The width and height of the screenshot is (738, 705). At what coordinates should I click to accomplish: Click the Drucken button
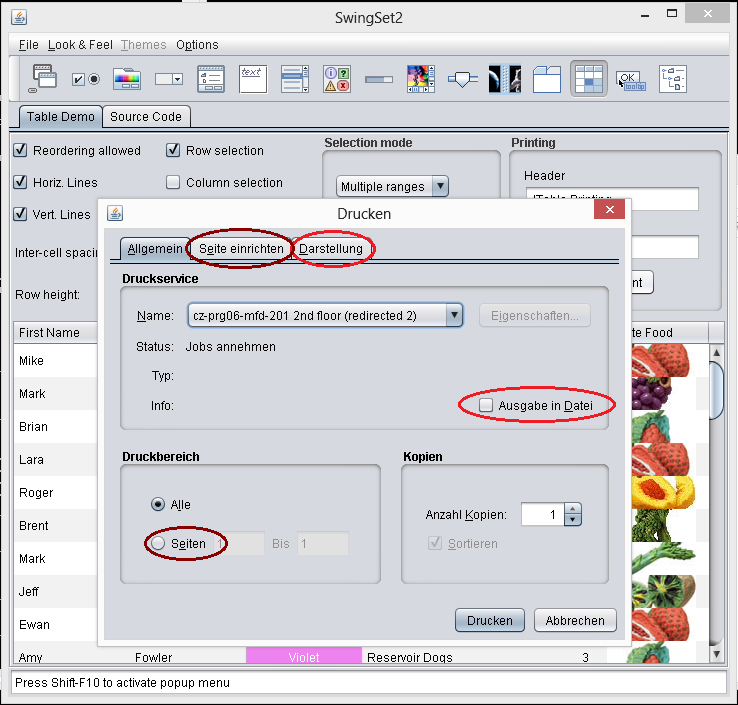[x=490, y=620]
